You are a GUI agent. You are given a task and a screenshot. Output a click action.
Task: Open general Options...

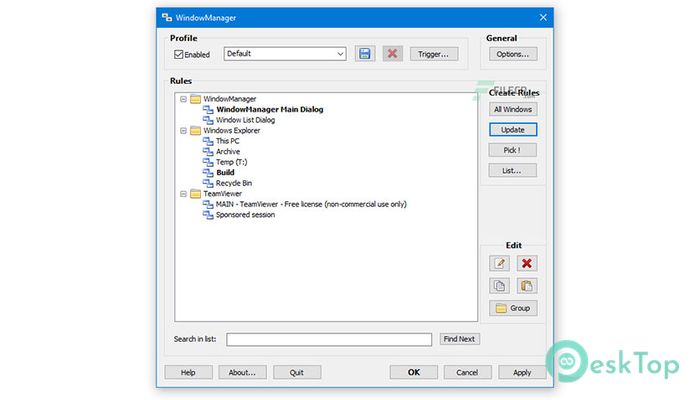[x=513, y=54]
